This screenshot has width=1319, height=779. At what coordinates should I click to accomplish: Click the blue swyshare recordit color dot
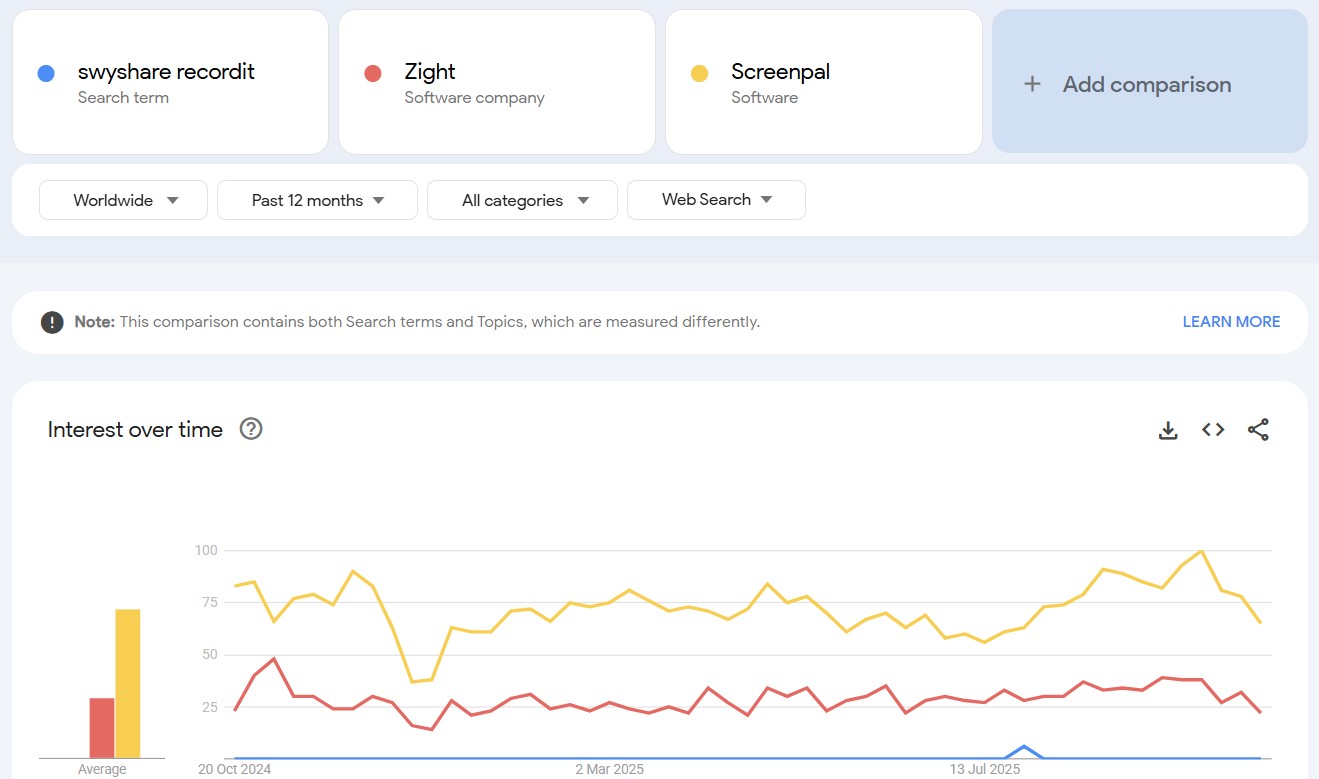pyautogui.click(x=46, y=73)
